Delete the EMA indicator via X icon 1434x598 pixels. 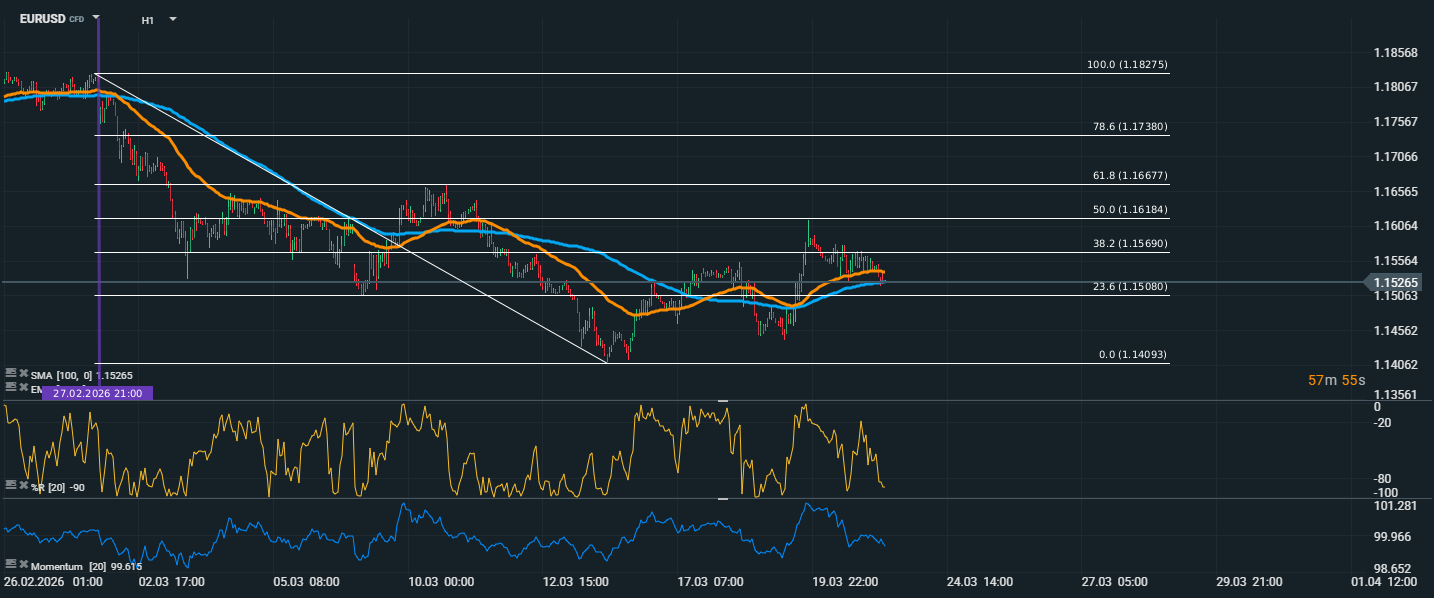pyautogui.click(x=22, y=386)
